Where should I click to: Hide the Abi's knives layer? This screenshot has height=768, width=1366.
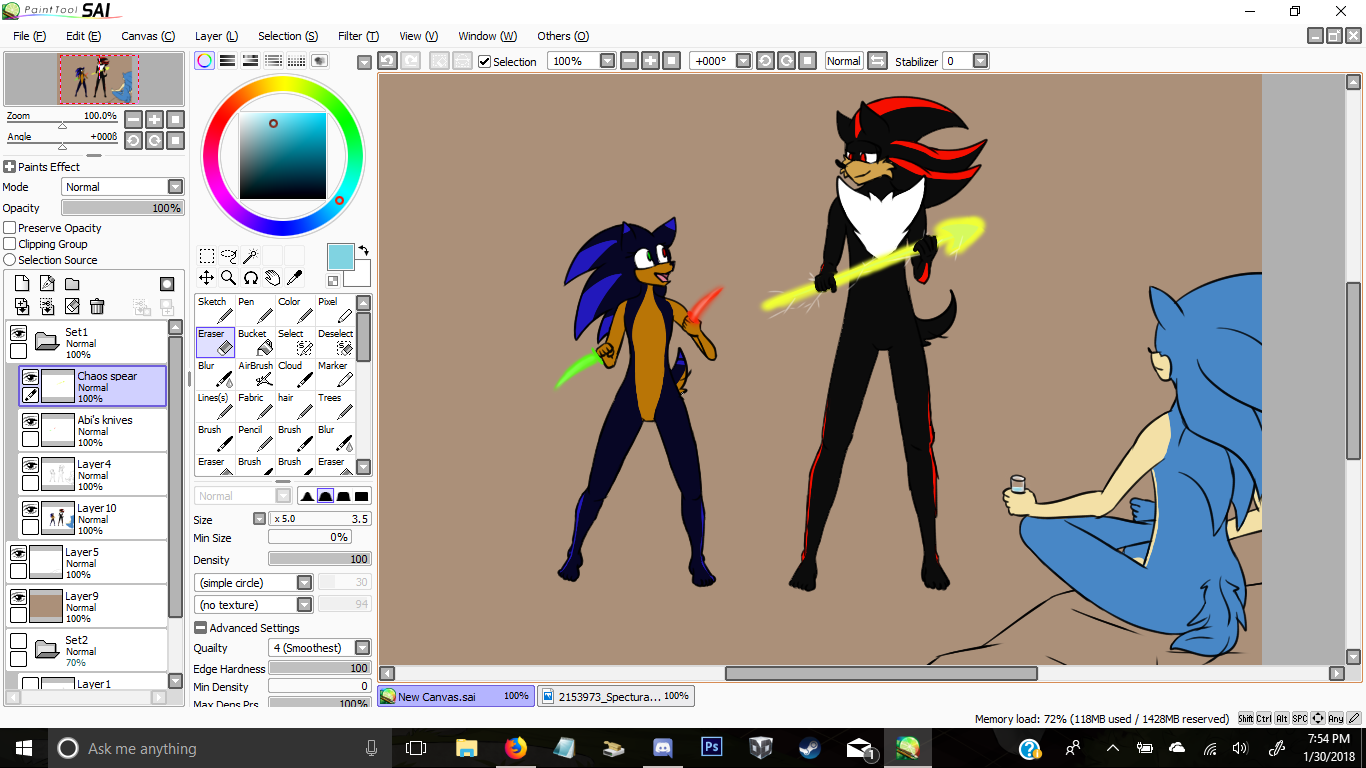coord(31,421)
